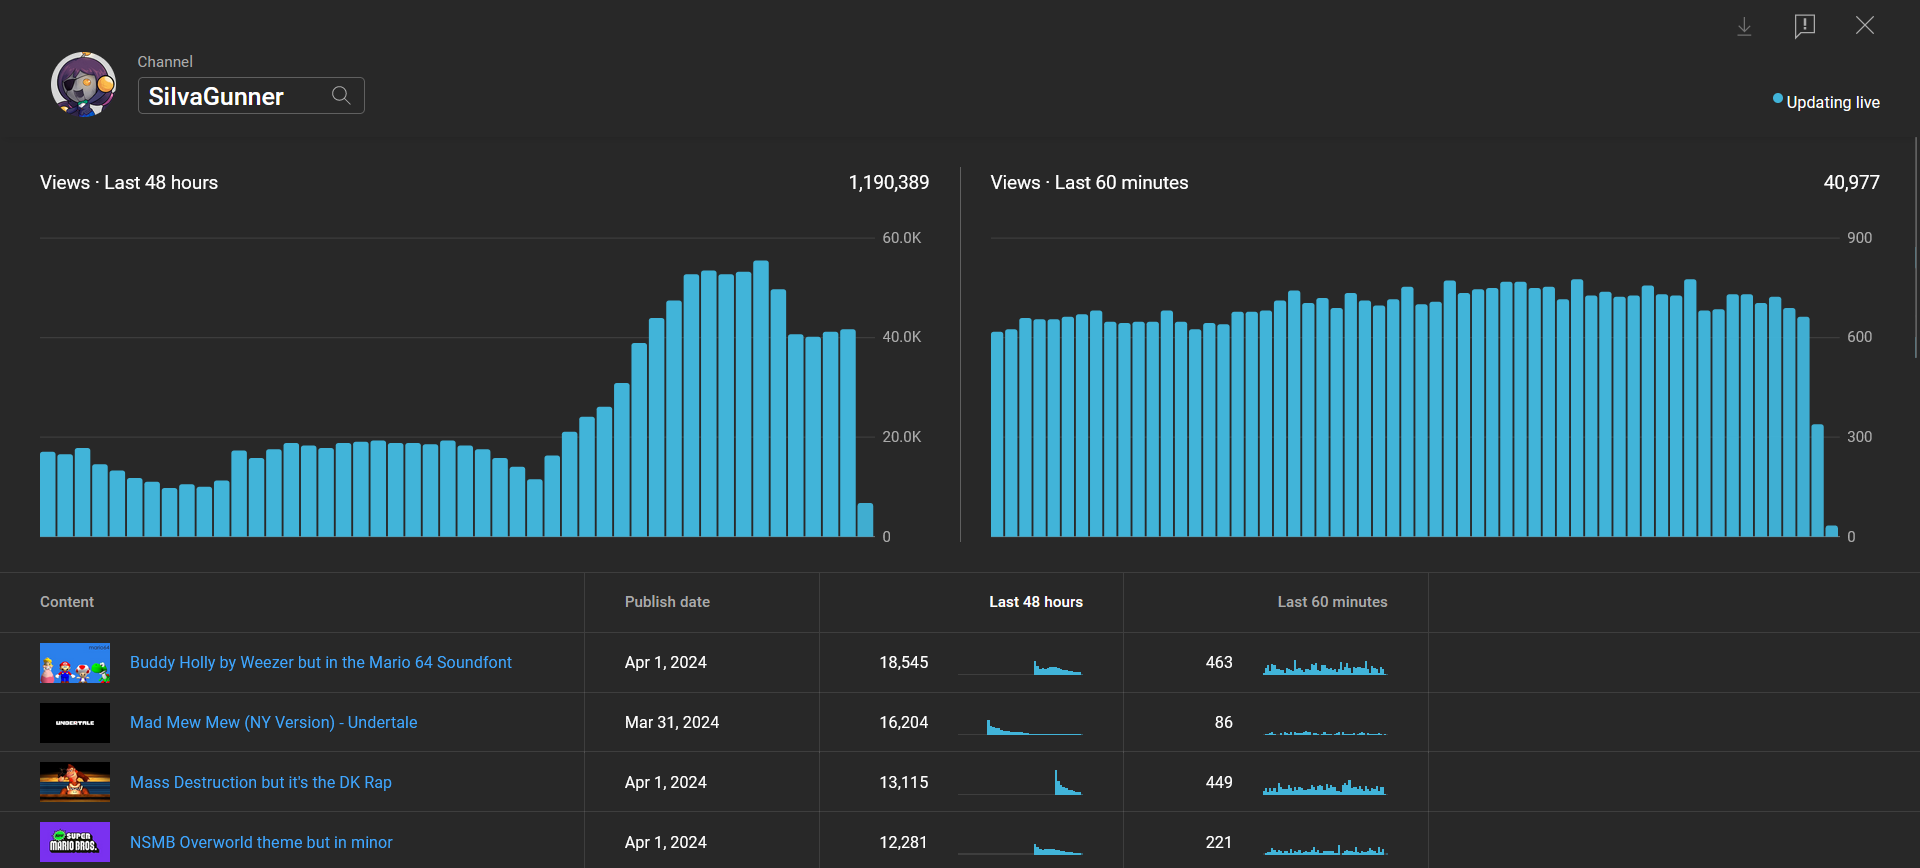Click Mad Mew Mew's 48-hour sparkline chart
Viewport: 1920px width, 868px height.
[x=1020, y=726]
